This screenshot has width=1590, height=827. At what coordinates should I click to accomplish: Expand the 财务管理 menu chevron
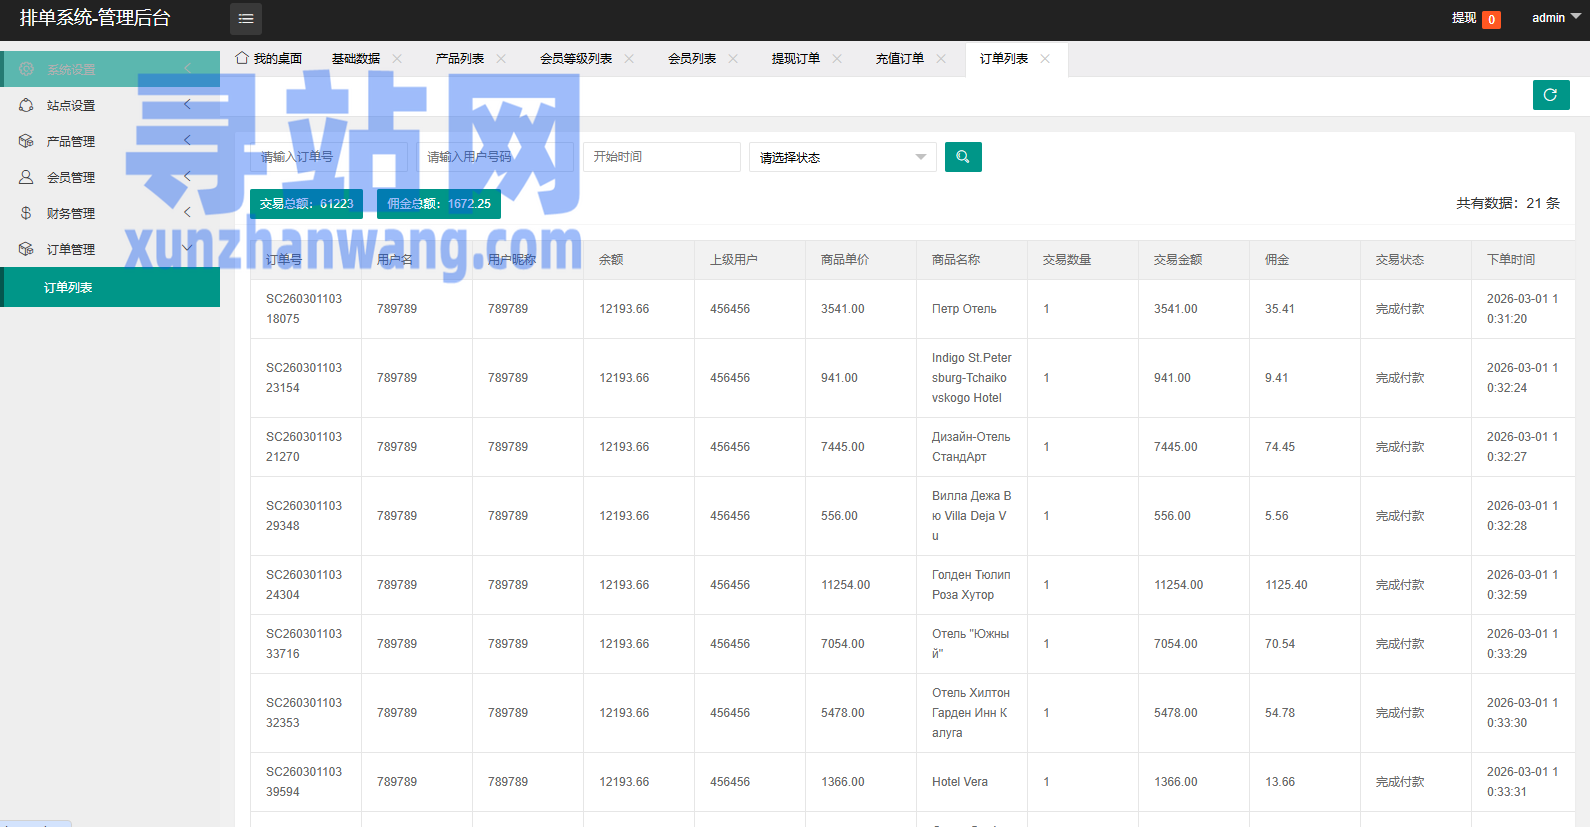click(x=187, y=212)
